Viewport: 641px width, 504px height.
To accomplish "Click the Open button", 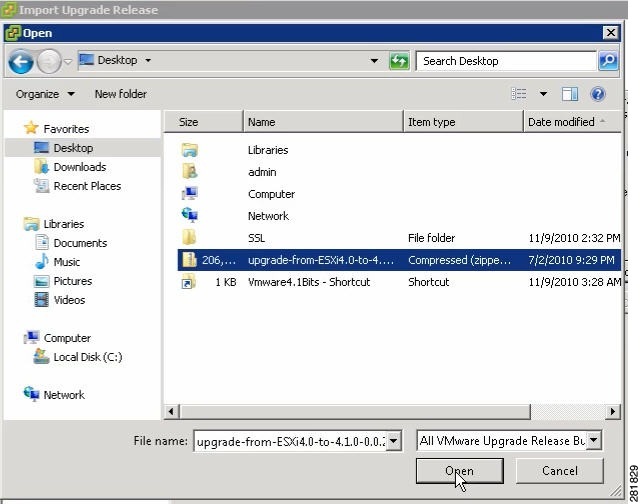I will point(459,471).
